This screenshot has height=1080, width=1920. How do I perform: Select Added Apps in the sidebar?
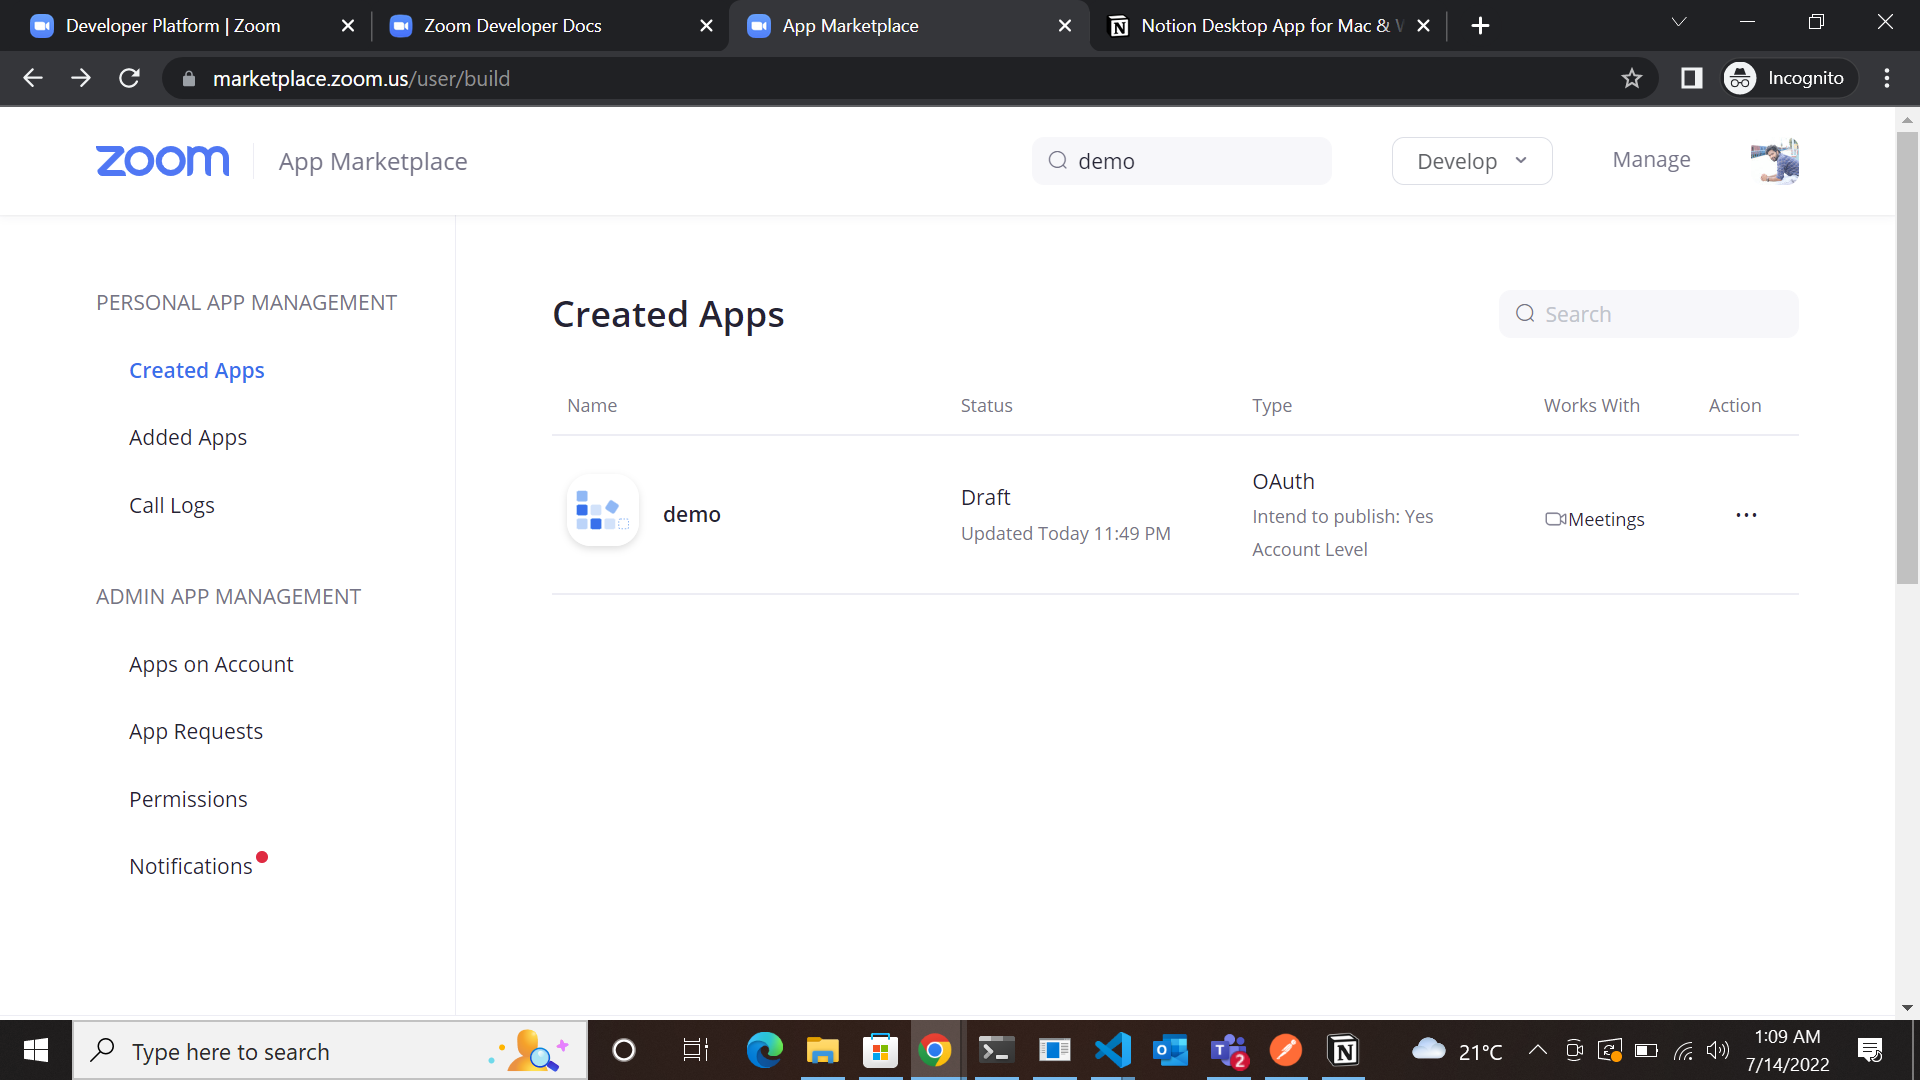[x=188, y=437]
